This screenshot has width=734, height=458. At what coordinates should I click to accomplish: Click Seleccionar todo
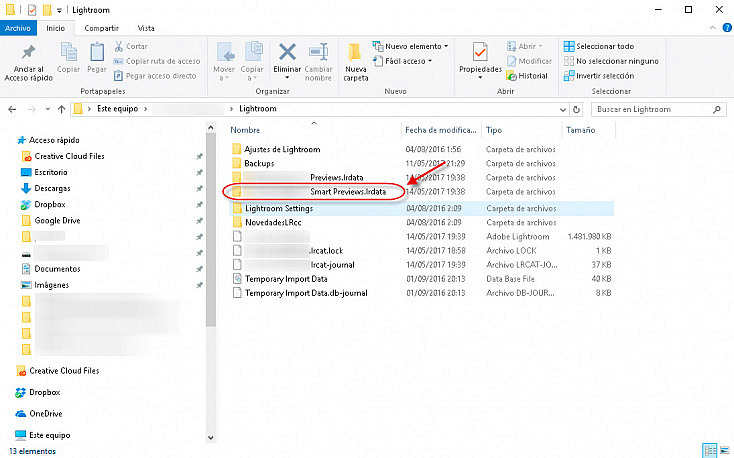coord(599,46)
